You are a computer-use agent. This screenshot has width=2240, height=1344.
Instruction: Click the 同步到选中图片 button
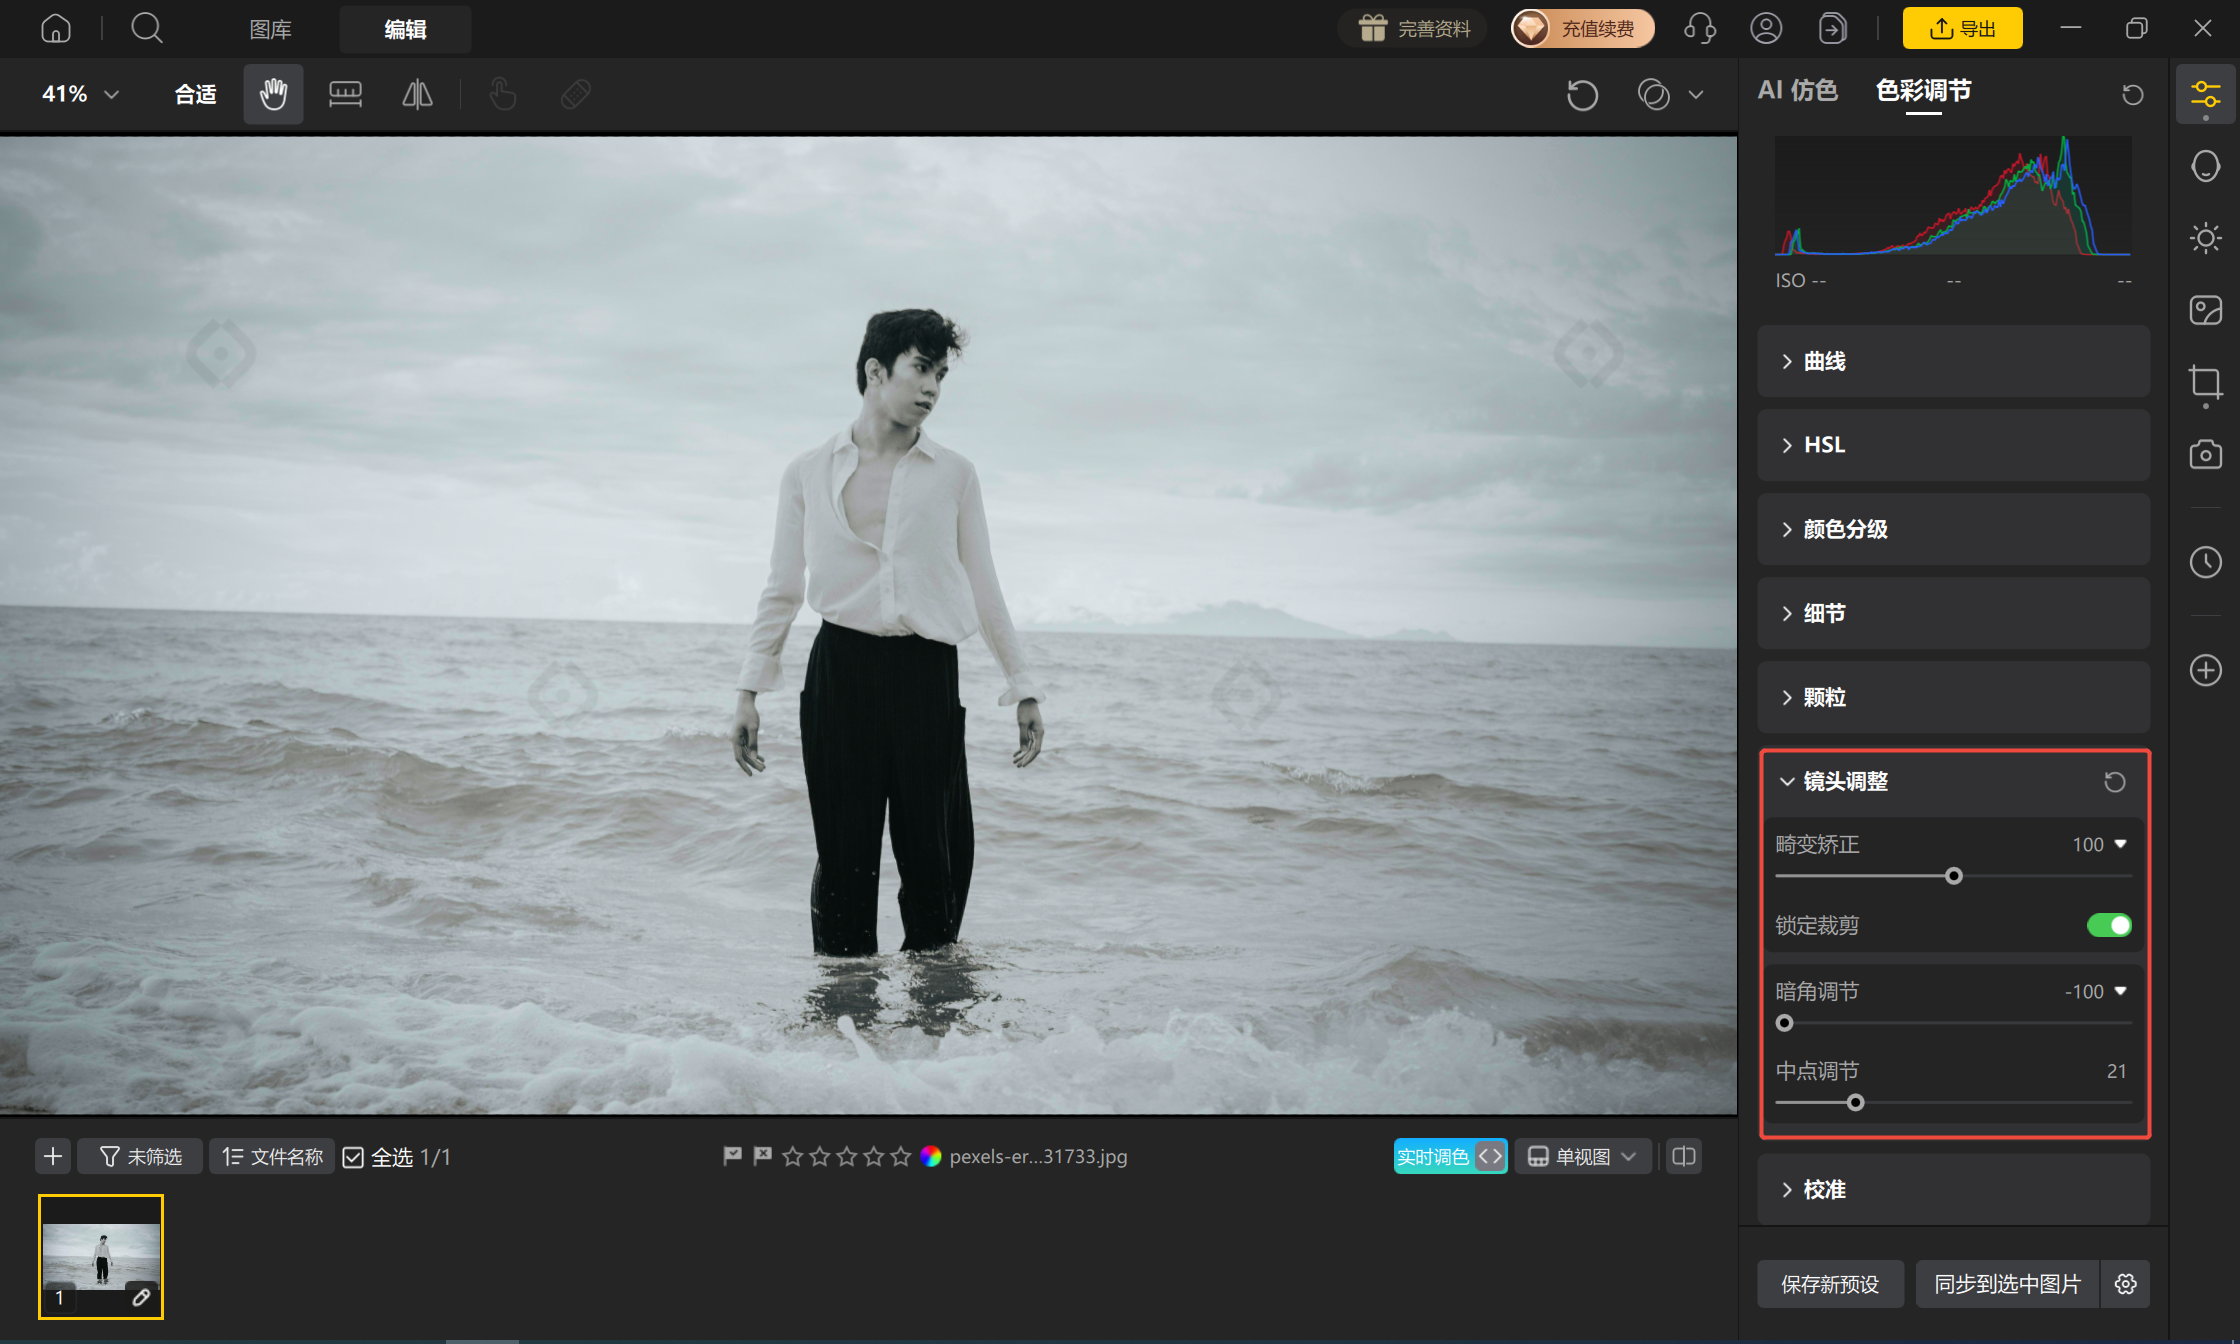pos(2007,1284)
